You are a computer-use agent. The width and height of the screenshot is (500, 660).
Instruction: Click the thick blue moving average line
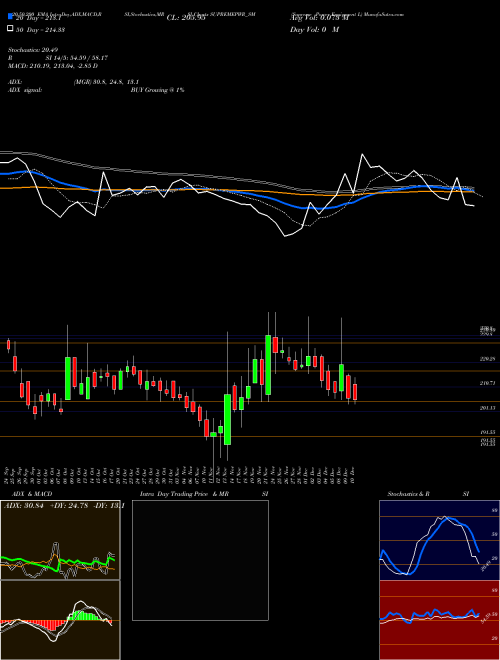coord(303,208)
